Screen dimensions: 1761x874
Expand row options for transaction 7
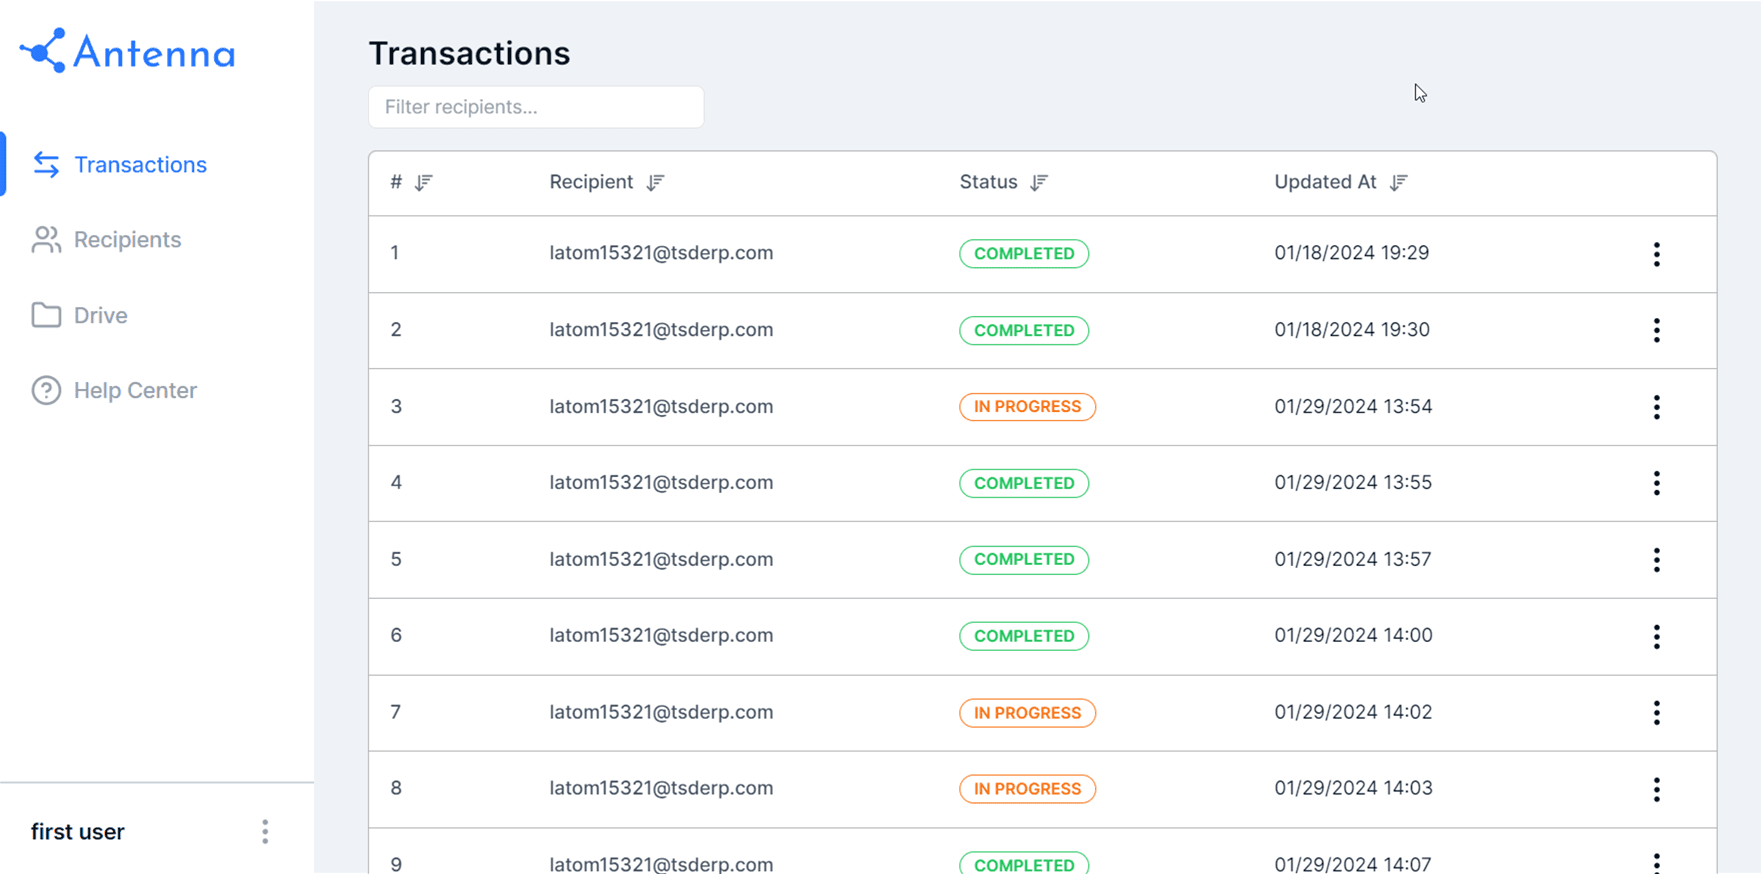1656,713
